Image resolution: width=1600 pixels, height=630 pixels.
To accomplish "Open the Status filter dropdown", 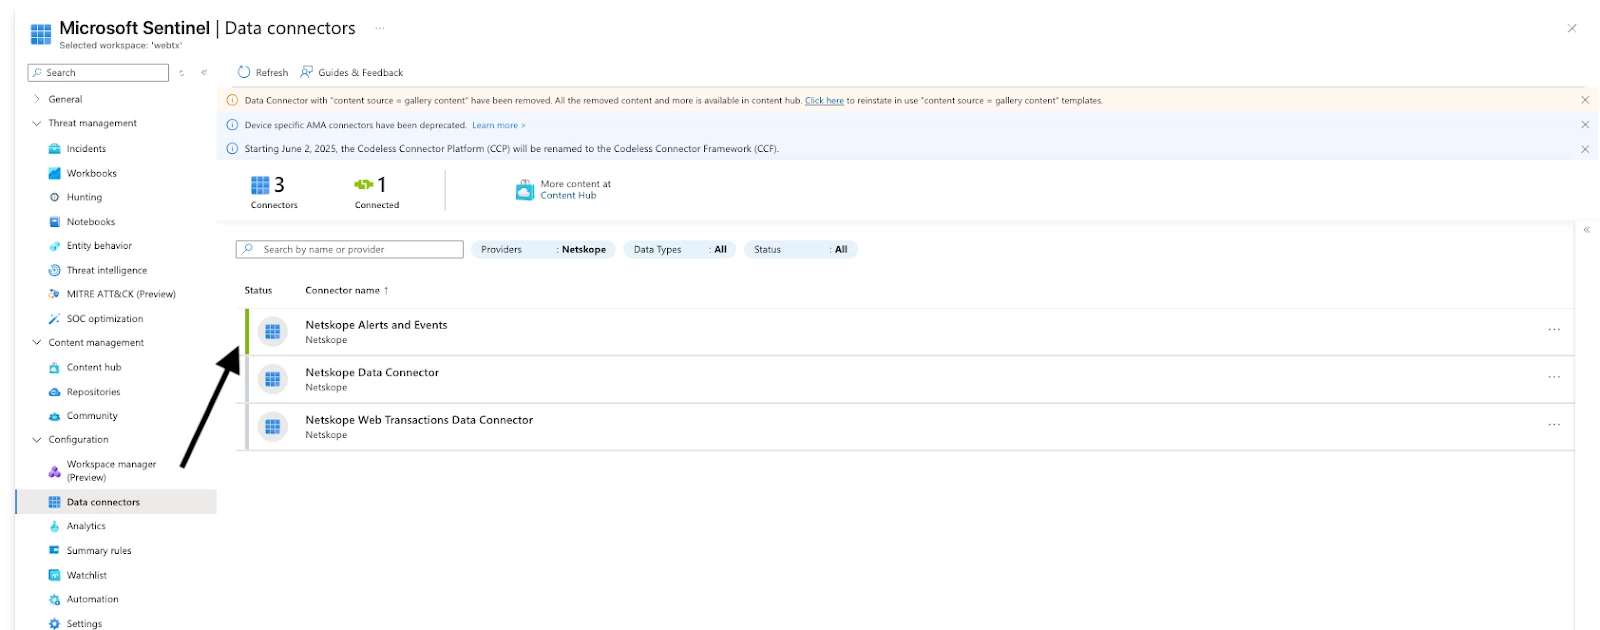I will click(801, 250).
